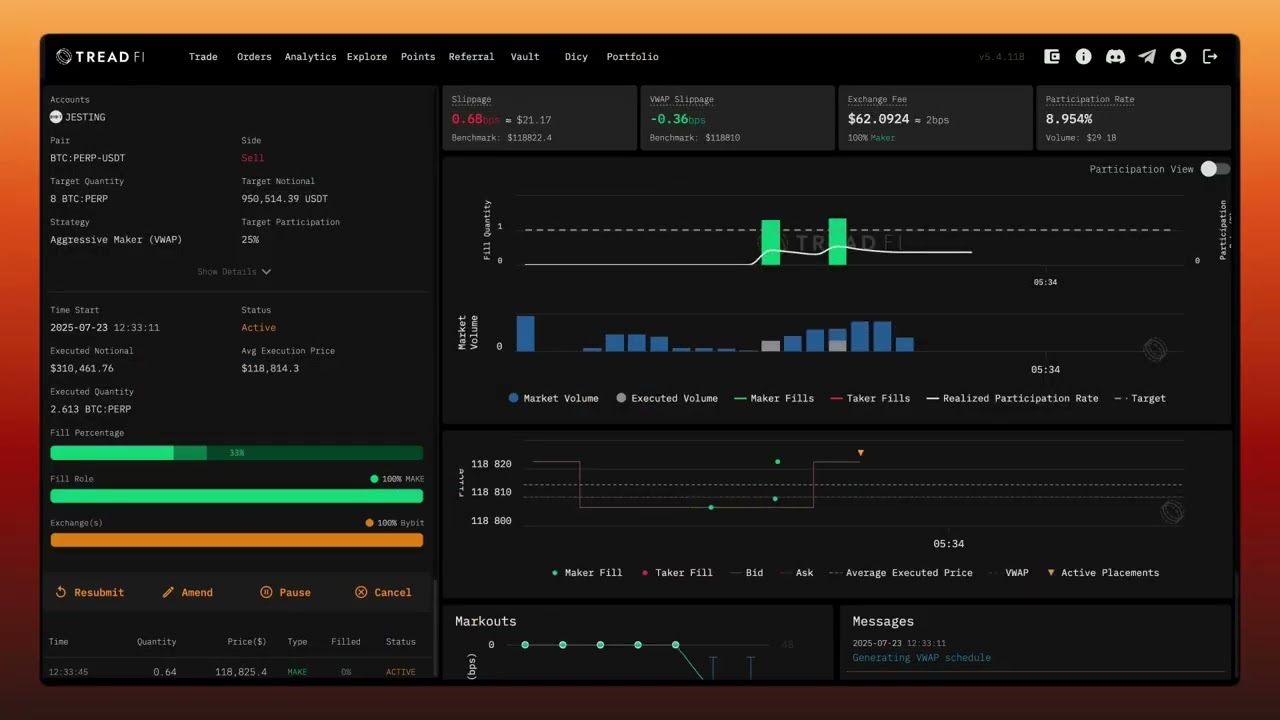Click the Cancel button label
This screenshot has height=720, width=1280.
[393, 593]
